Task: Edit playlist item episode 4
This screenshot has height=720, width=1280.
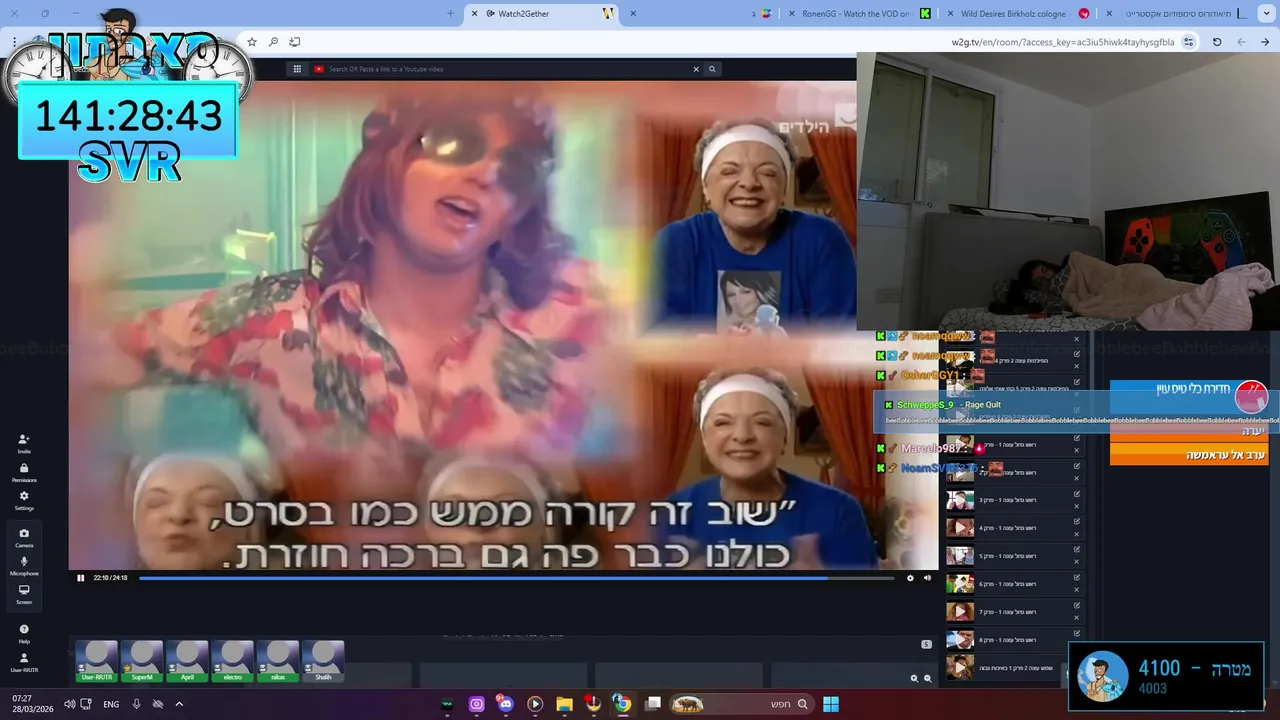Action: point(1077,521)
